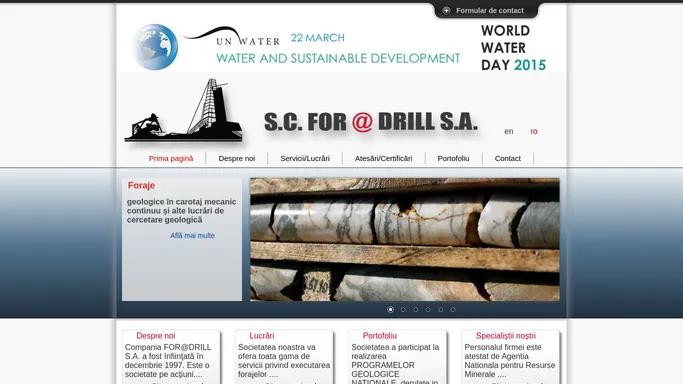
Task: Click the Lucrări card heading
Action: click(262, 336)
